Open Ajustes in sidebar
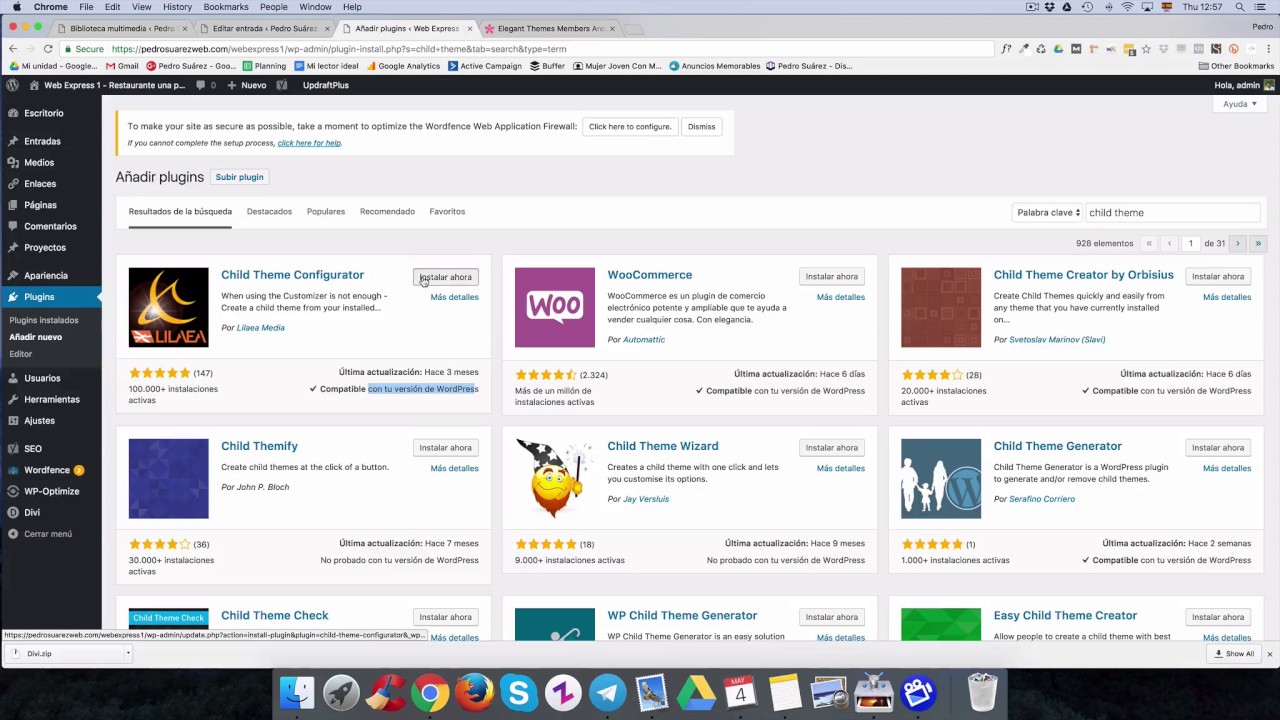This screenshot has height=720, width=1280. coord(39,420)
